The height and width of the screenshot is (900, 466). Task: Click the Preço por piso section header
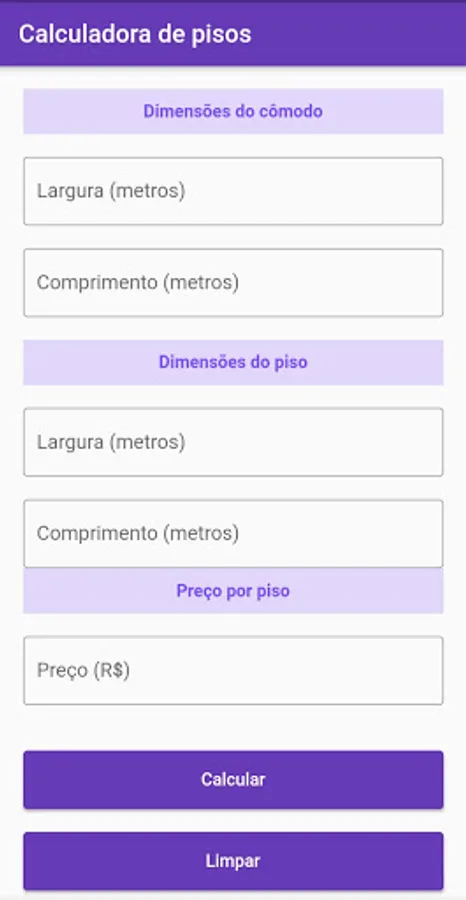tap(233, 591)
